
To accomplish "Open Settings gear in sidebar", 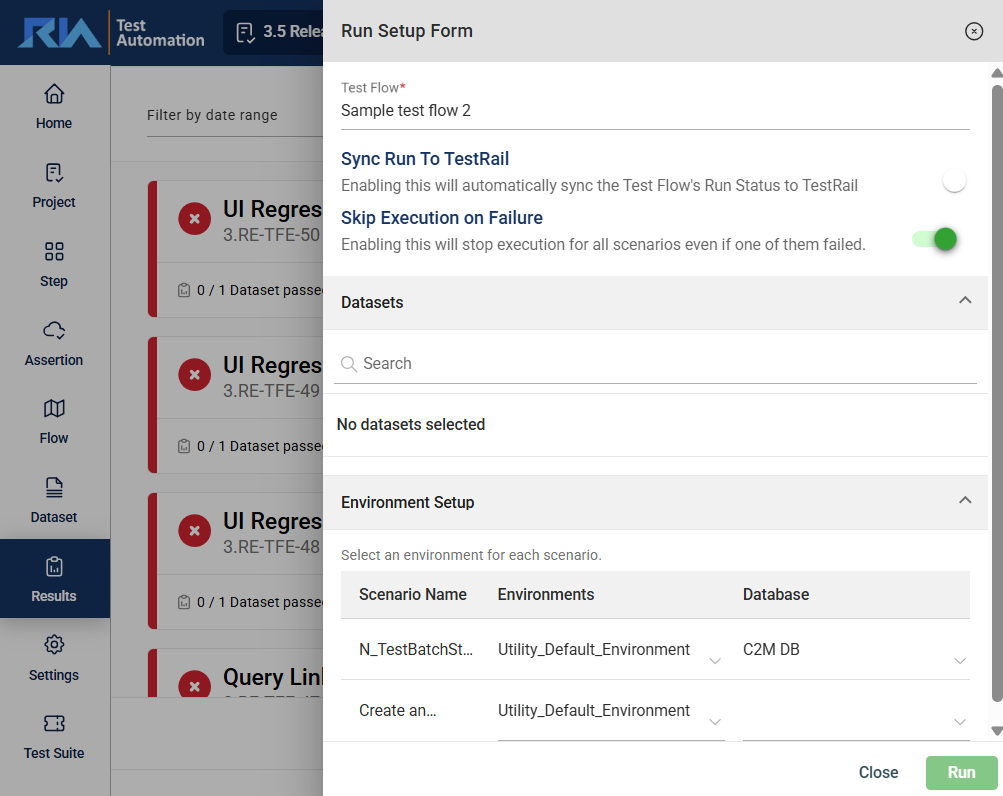I will [54, 645].
